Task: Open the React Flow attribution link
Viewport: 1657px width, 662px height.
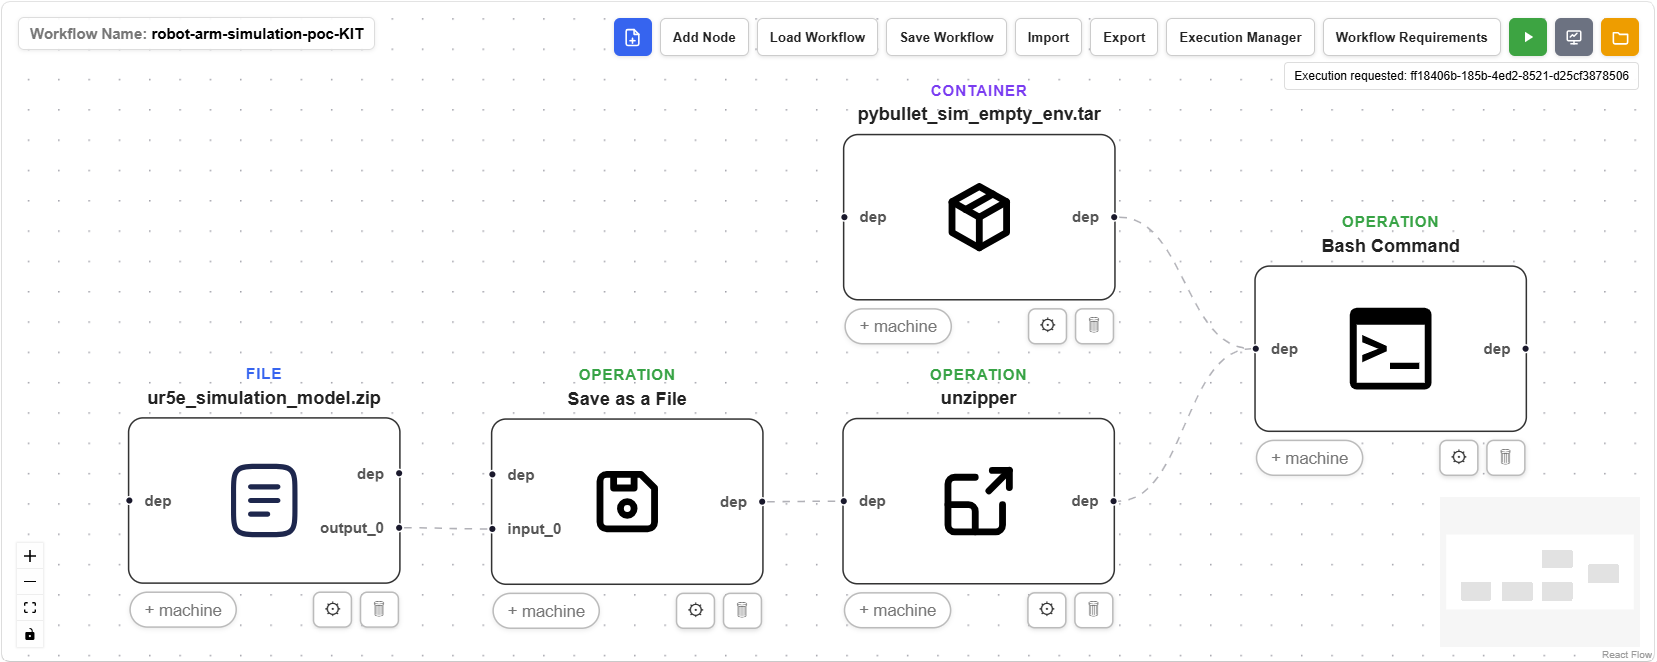Action: (1627, 655)
